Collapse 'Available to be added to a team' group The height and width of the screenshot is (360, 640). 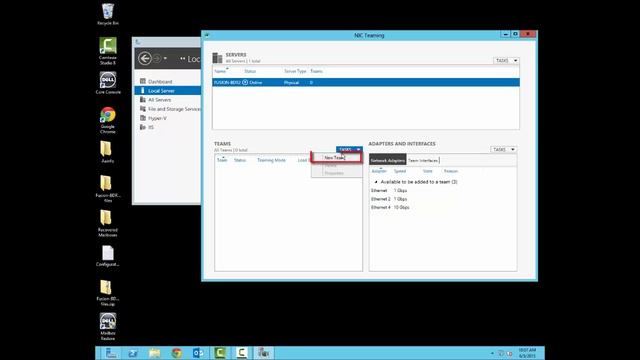[x=376, y=182]
